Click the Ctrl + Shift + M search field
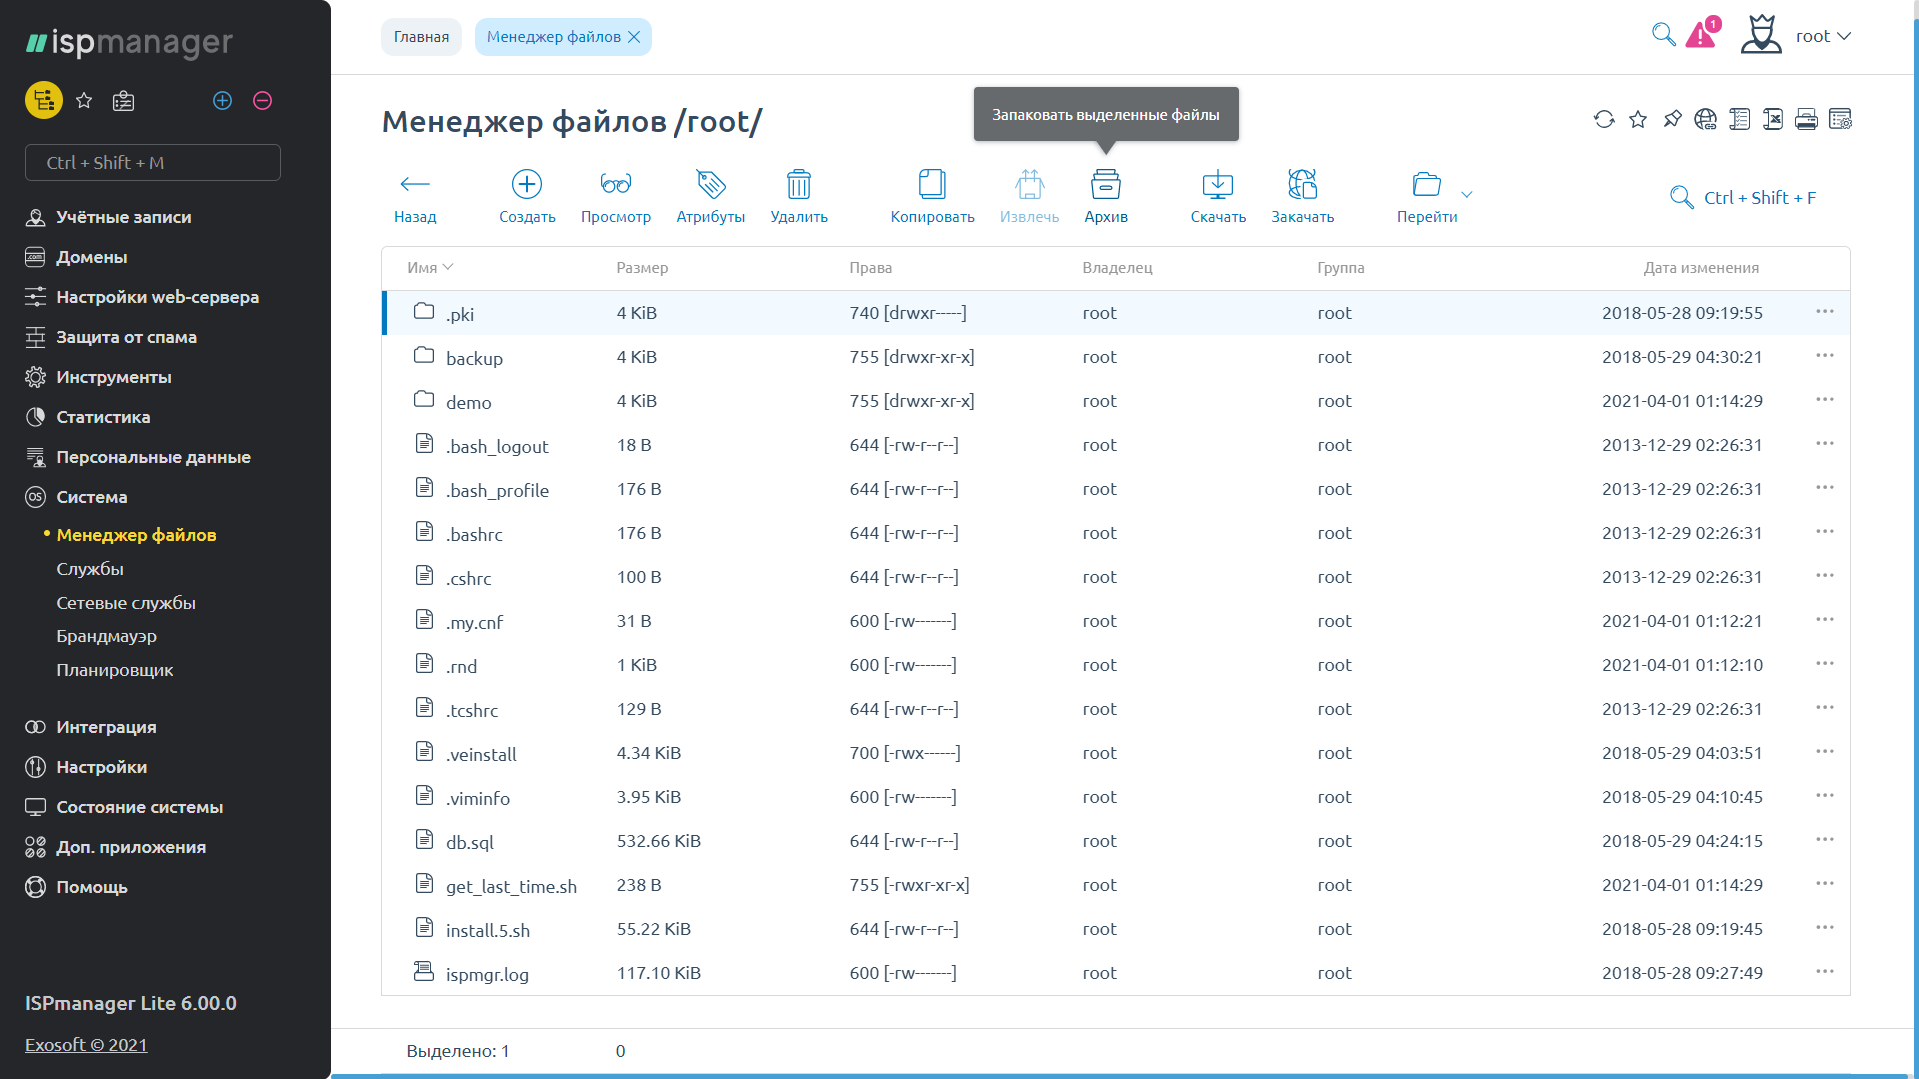The width and height of the screenshot is (1919, 1079). click(153, 163)
